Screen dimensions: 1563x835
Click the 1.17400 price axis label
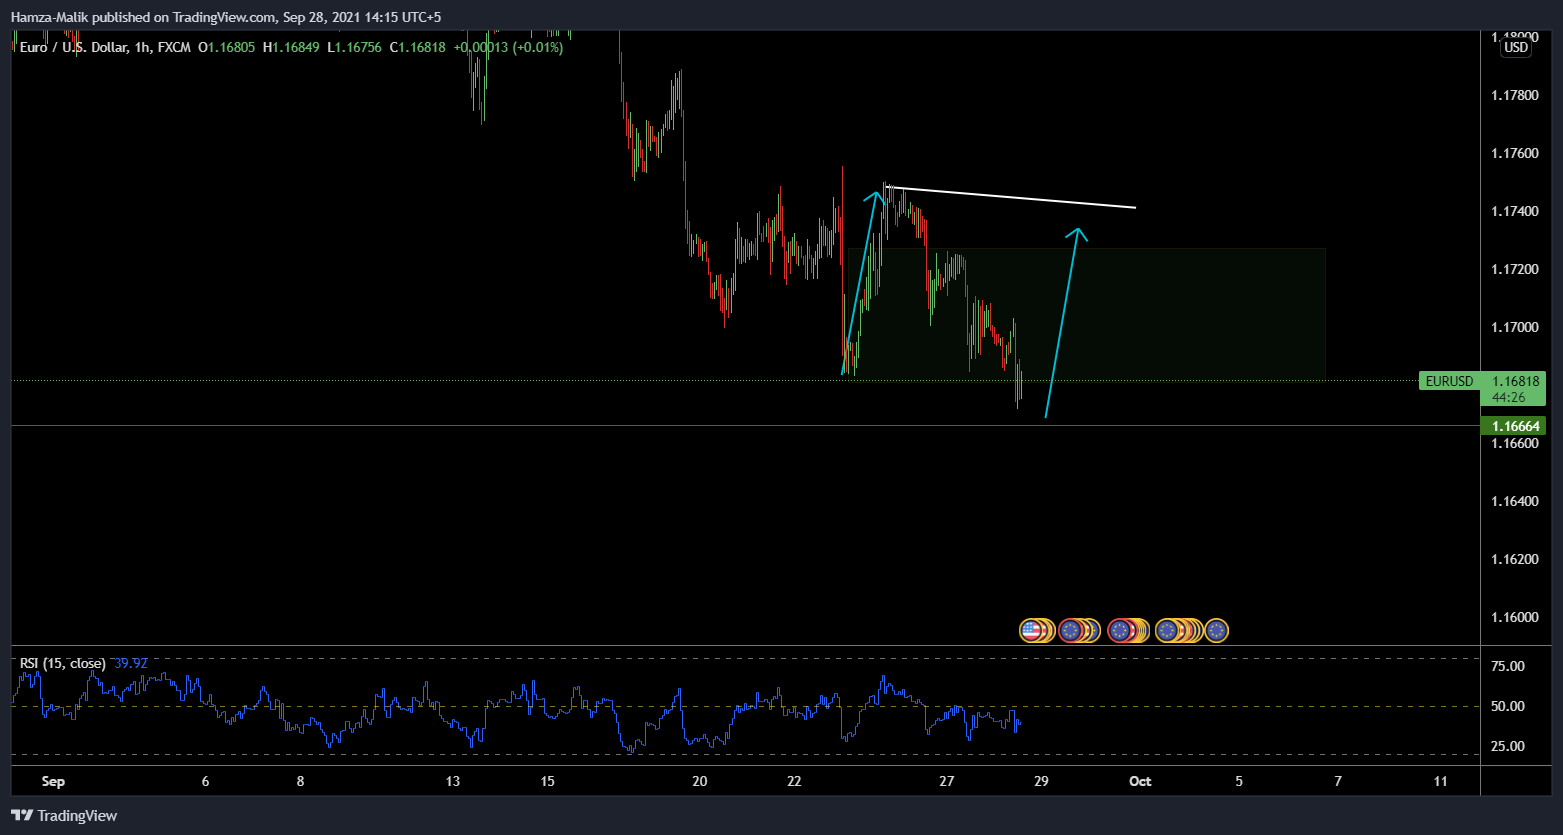pos(1514,211)
